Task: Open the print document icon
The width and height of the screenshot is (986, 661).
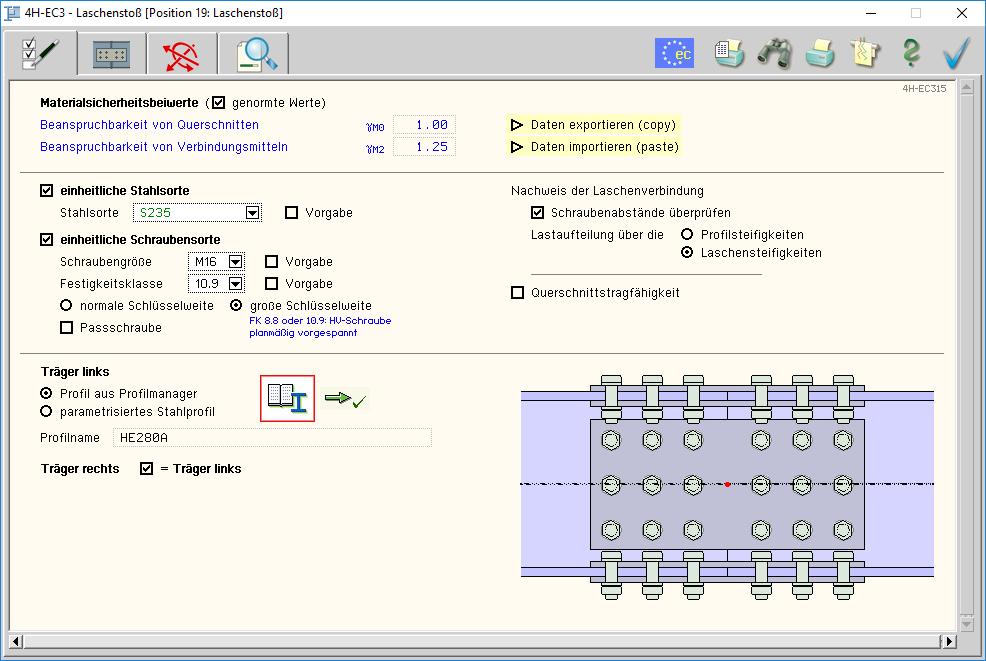Action: 729,53
